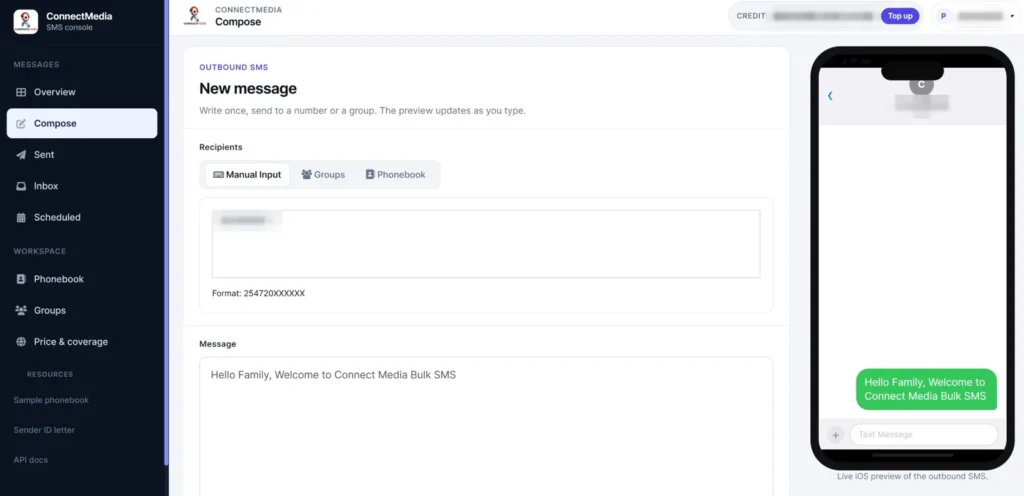Viewport: 1024px width, 496px height.
Task: Open the API docs link
Action: point(31,460)
